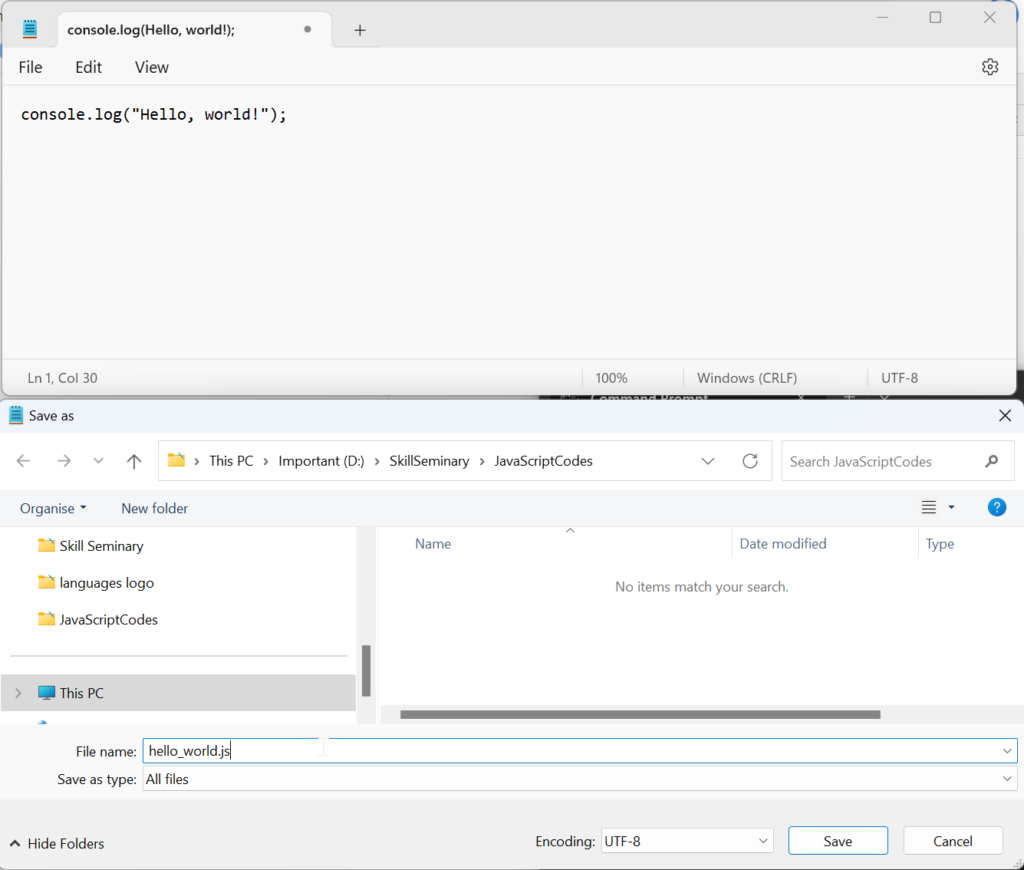The width and height of the screenshot is (1024, 870).
Task: Click the navigation pane vertical scrollbar
Action: pyautogui.click(x=366, y=671)
